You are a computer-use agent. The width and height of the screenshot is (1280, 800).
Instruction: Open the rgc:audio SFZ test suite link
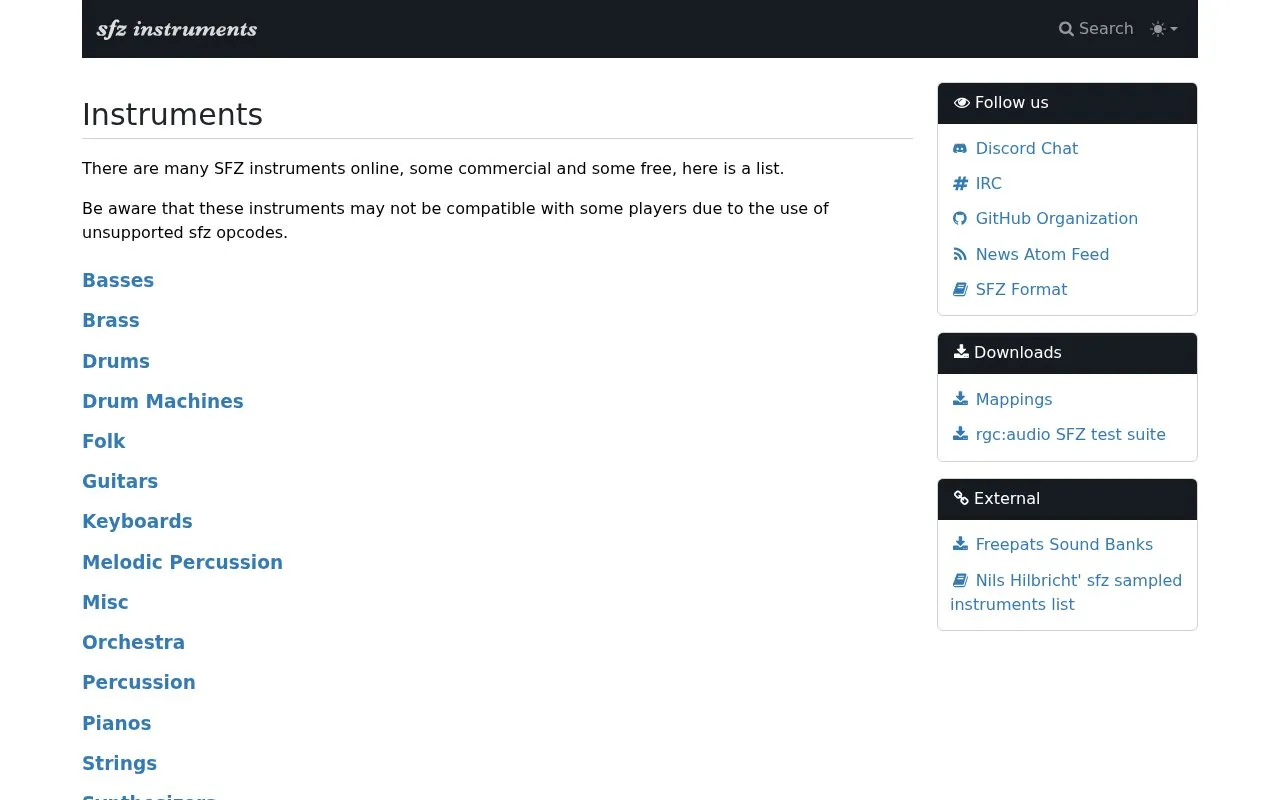click(x=1070, y=434)
